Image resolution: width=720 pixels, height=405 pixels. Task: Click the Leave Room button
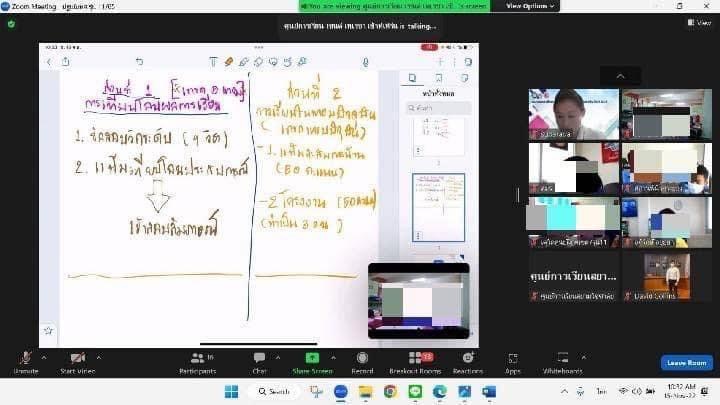tap(686, 362)
